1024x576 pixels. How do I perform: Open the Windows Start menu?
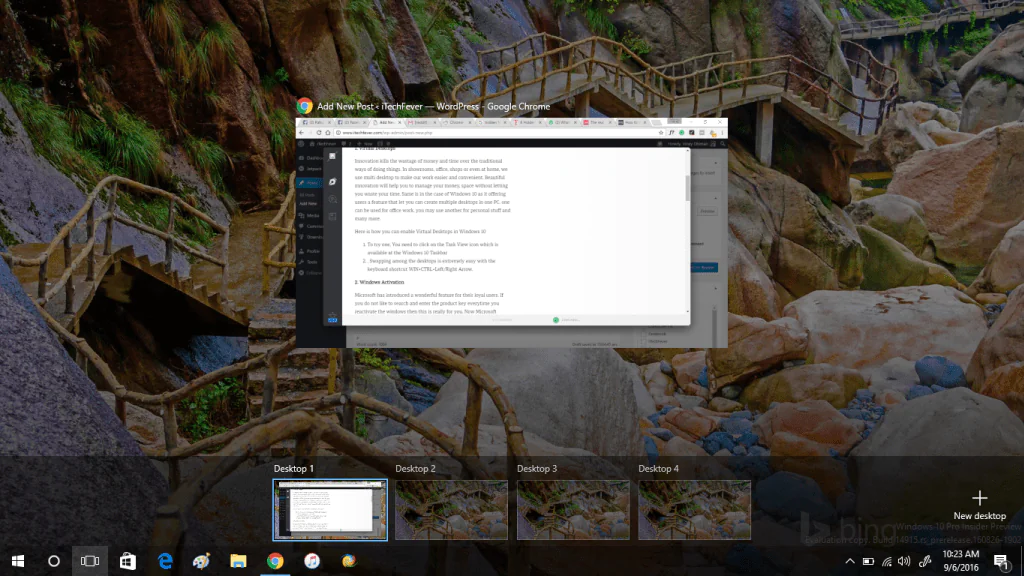(18, 561)
